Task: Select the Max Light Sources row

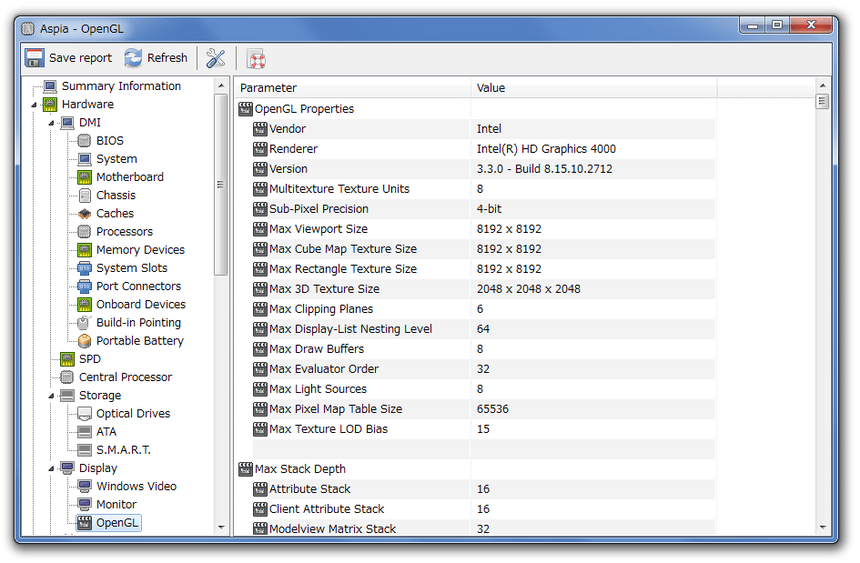Action: [x=483, y=390]
